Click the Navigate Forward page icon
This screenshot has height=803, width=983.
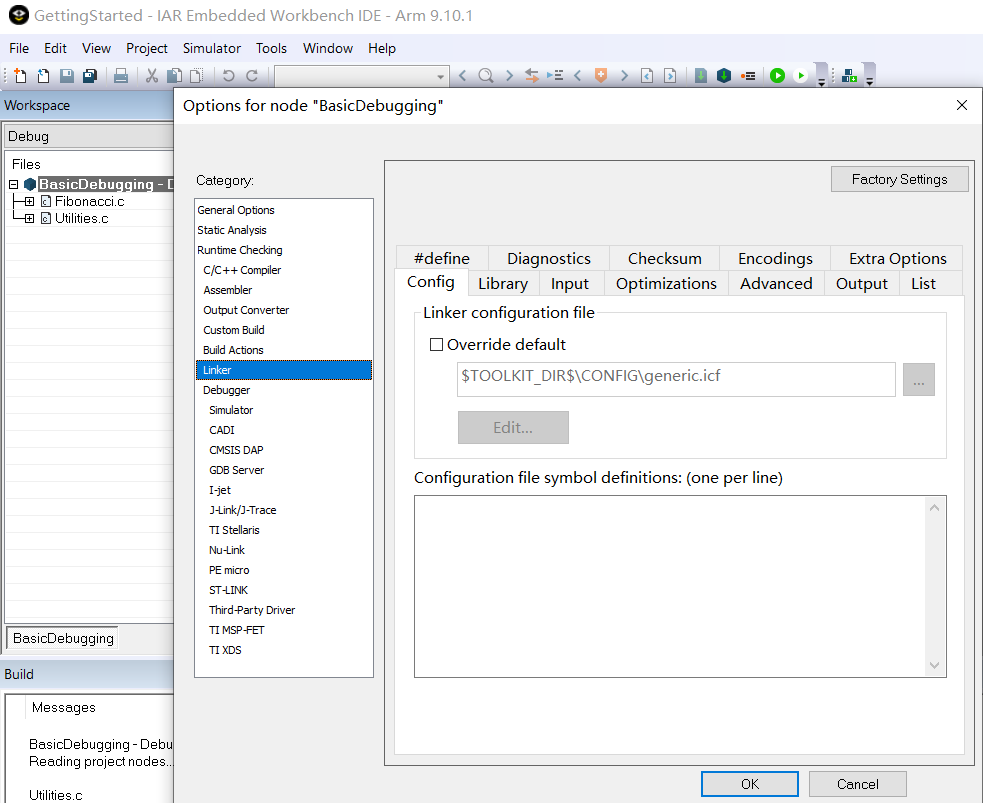coord(670,76)
